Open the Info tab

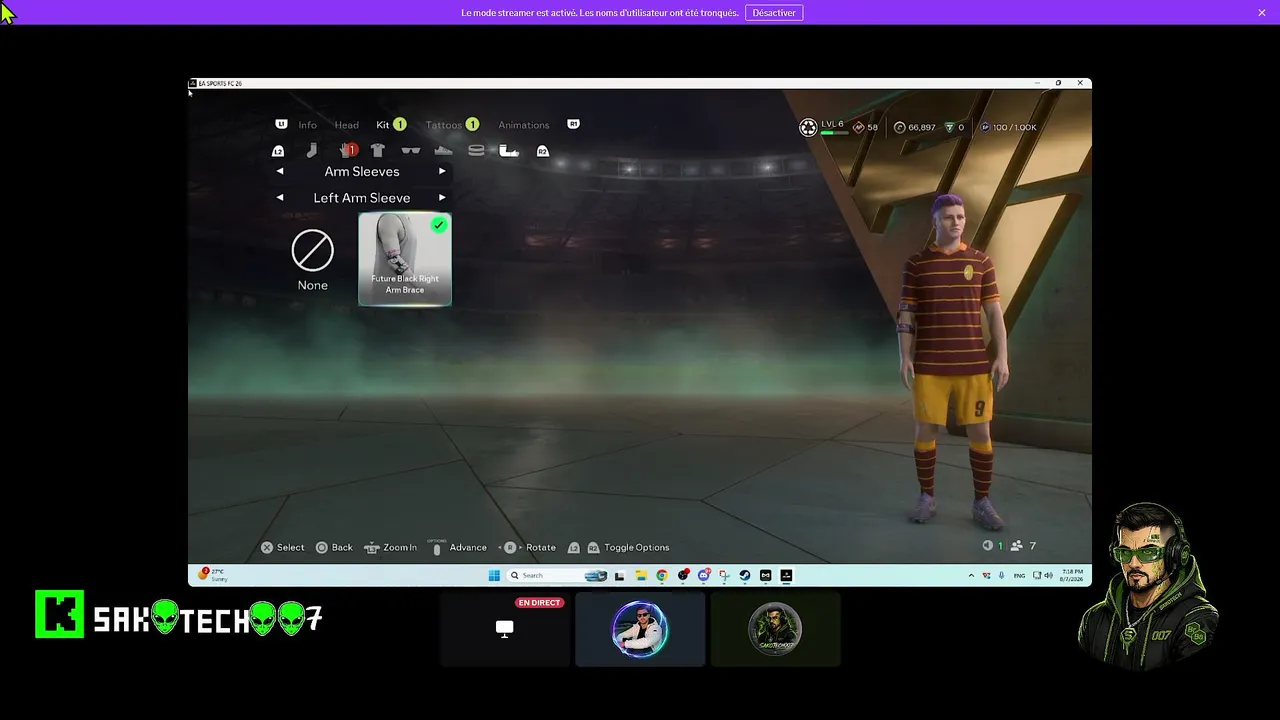pos(307,125)
